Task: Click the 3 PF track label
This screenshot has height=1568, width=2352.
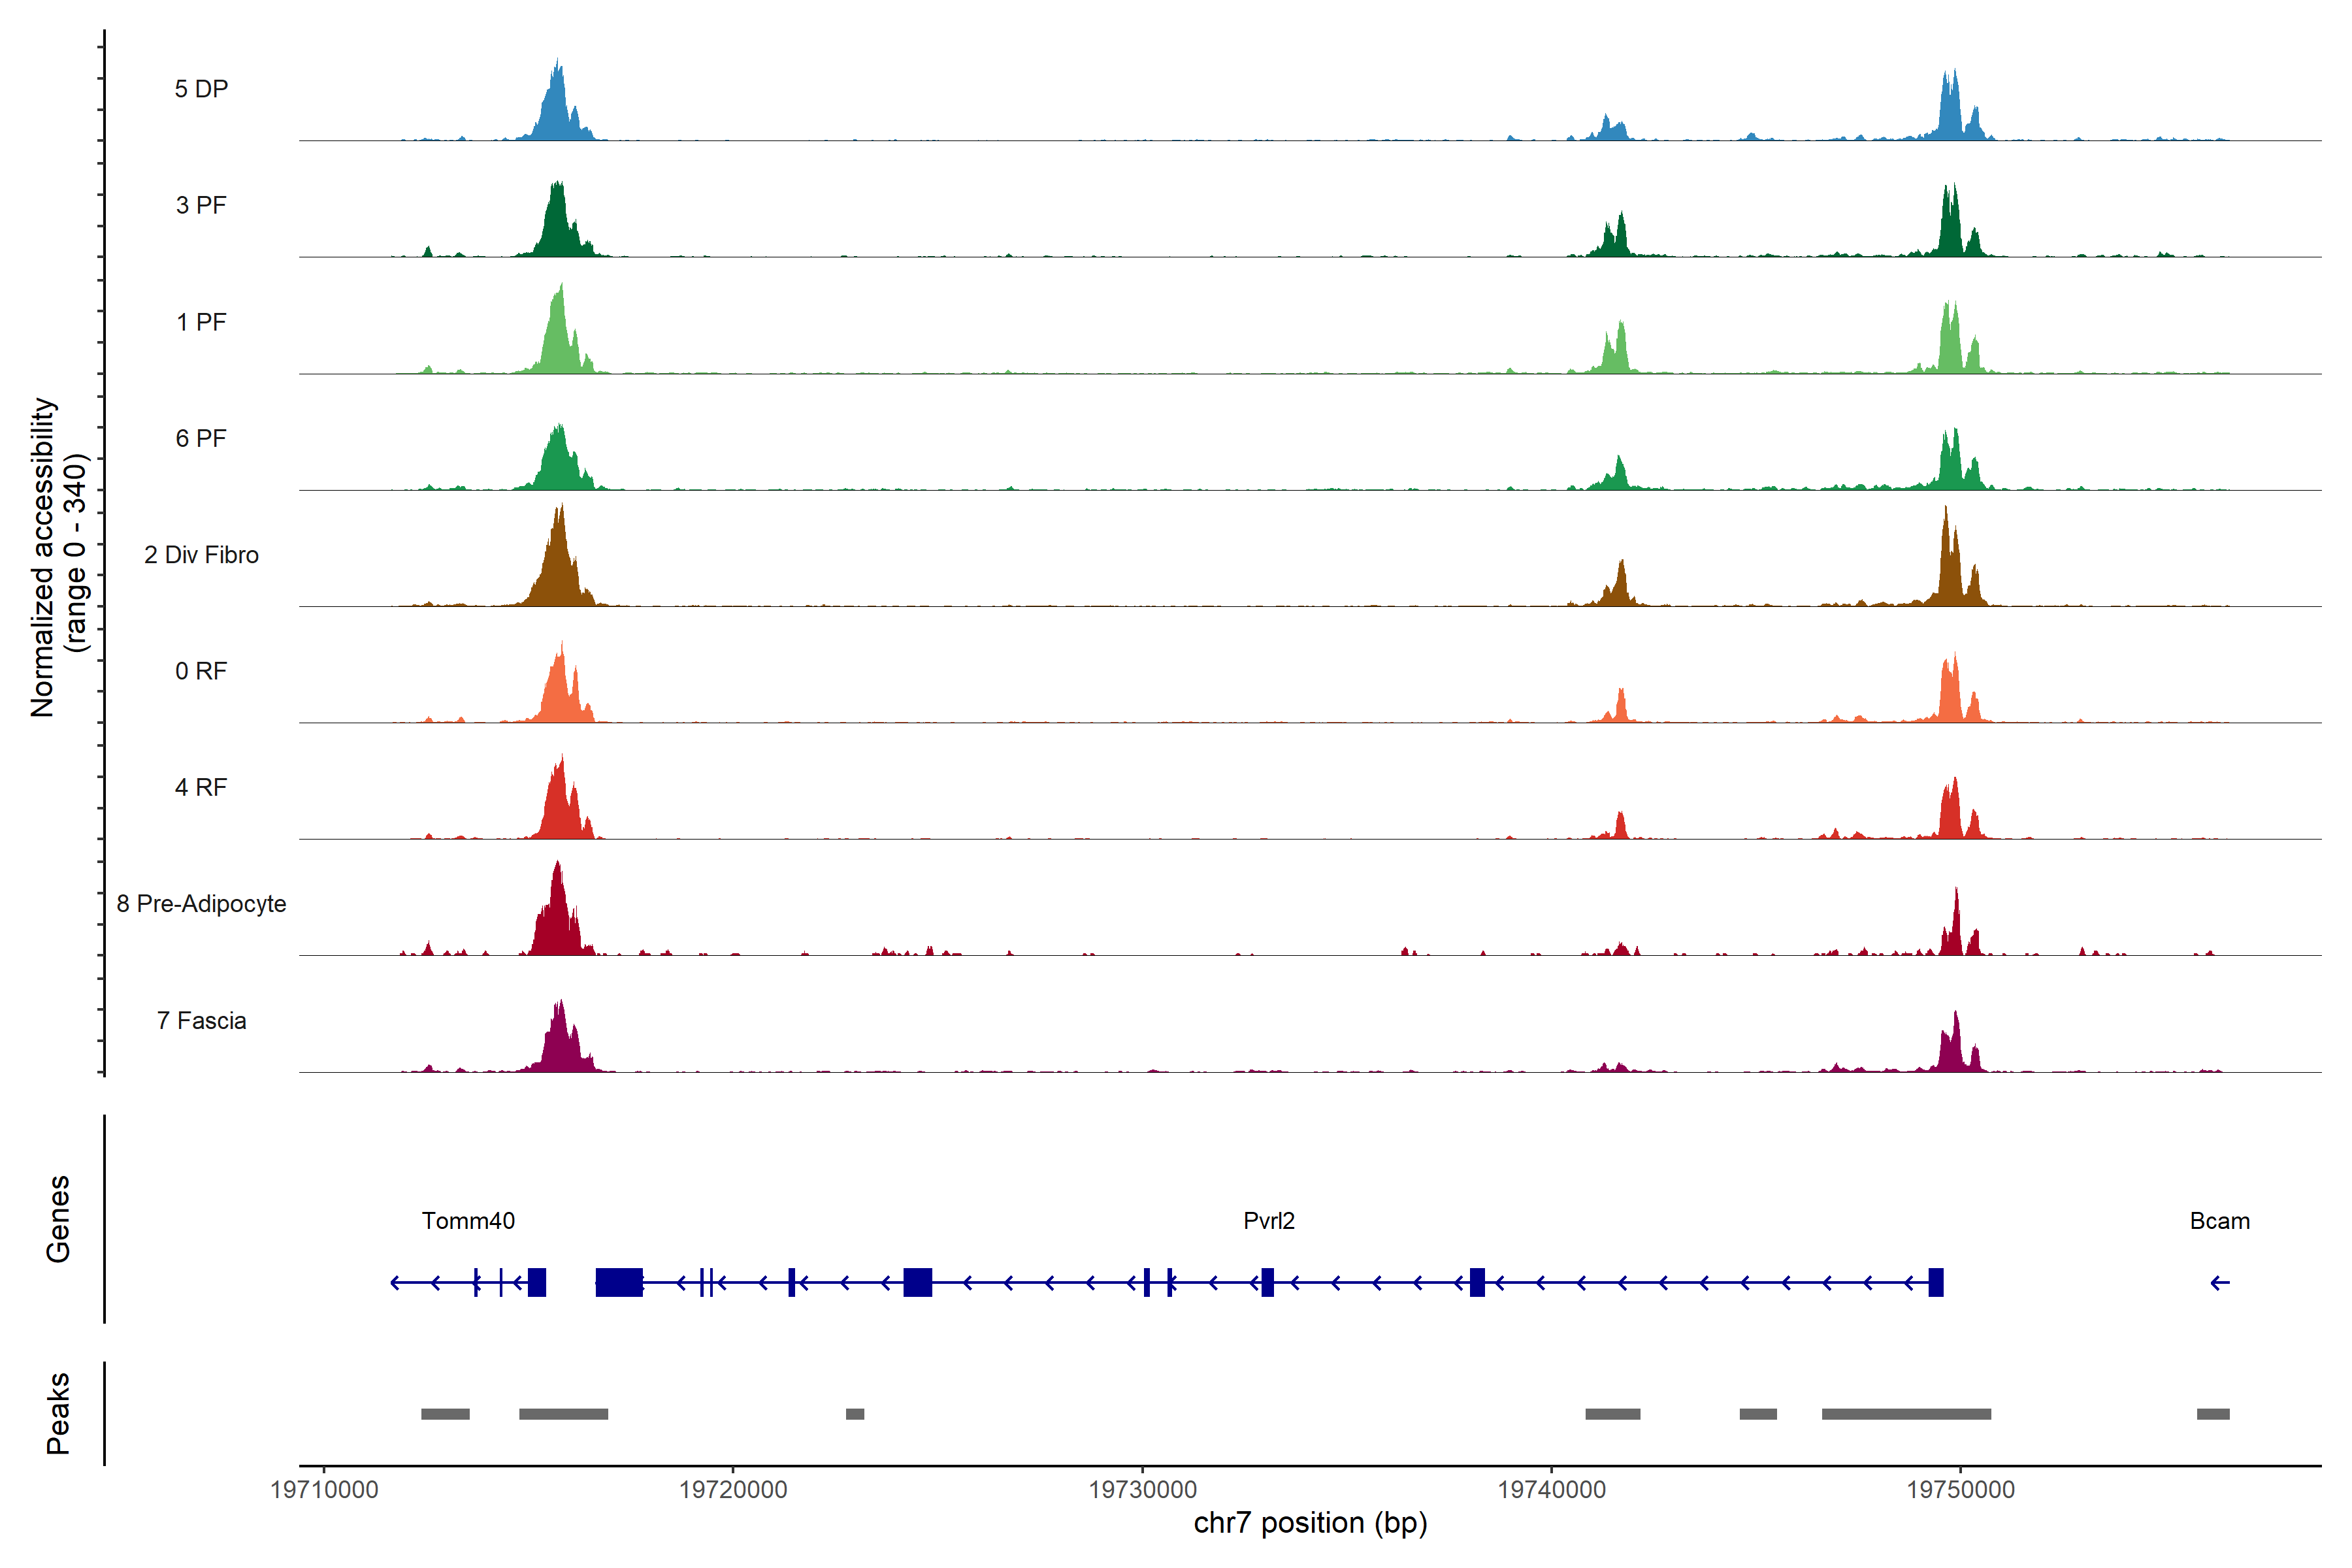Action: (x=201, y=205)
